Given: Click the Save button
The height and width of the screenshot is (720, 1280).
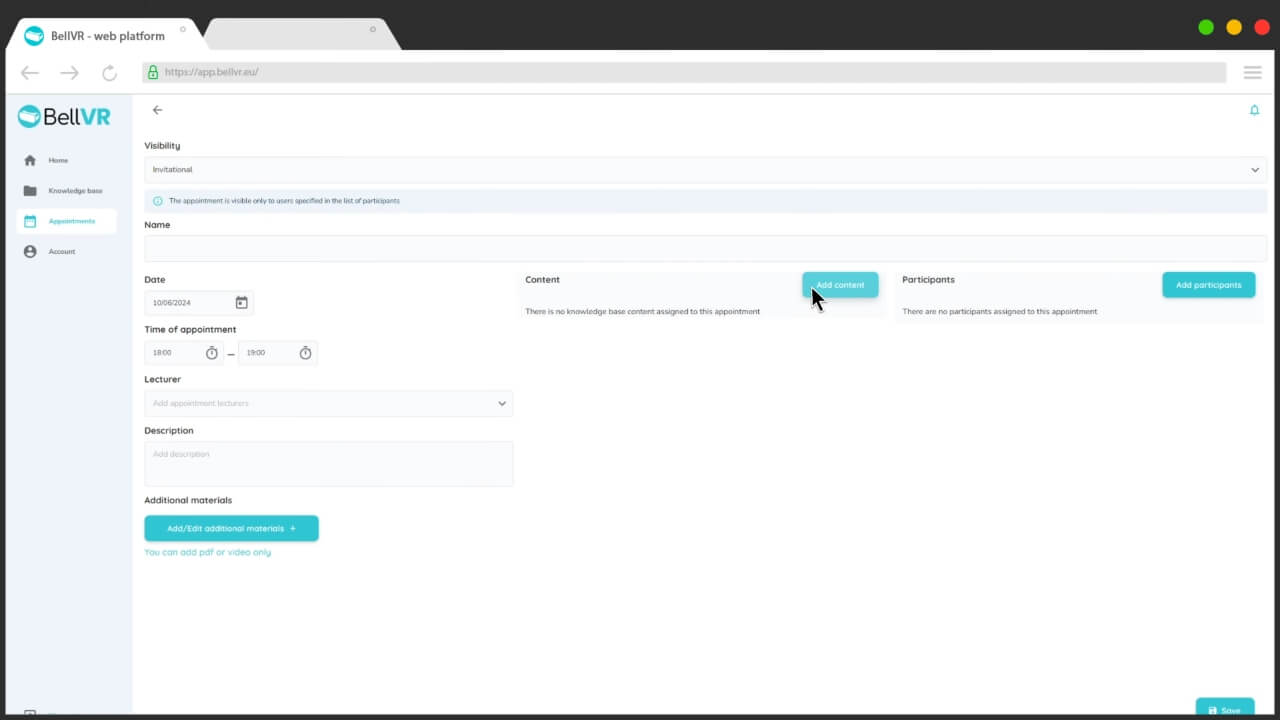Looking at the screenshot, I should click(1225, 709).
